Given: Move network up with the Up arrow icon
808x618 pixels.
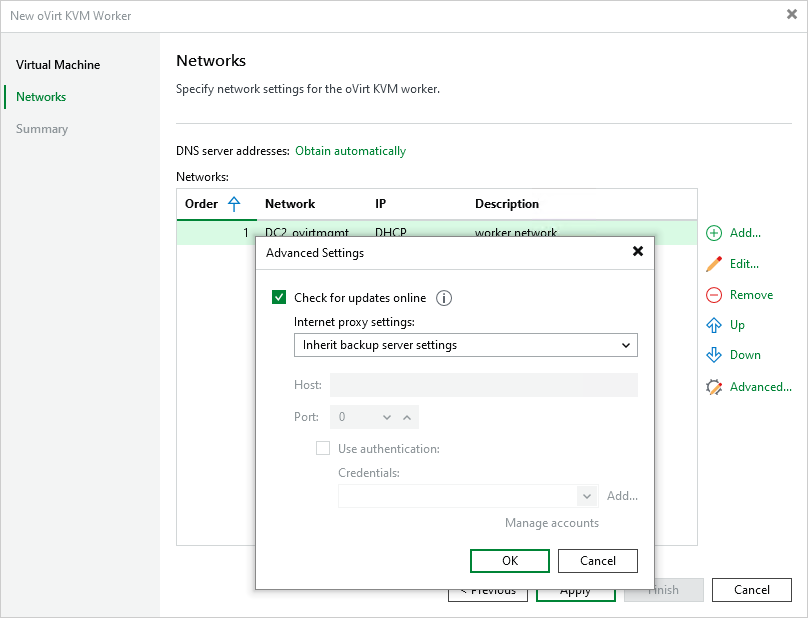Looking at the screenshot, I should [x=714, y=325].
